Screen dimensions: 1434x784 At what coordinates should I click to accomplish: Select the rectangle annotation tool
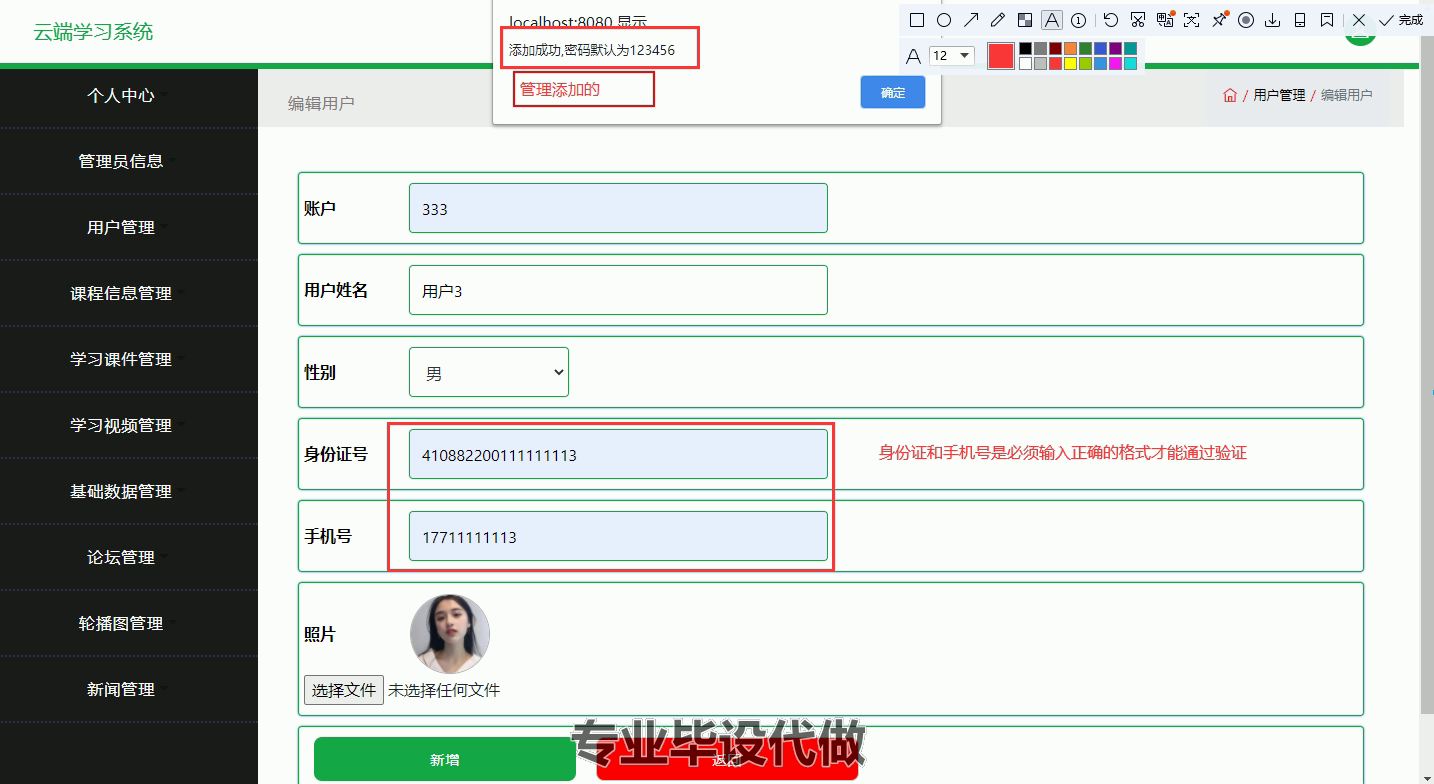pyautogui.click(x=917, y=20)
